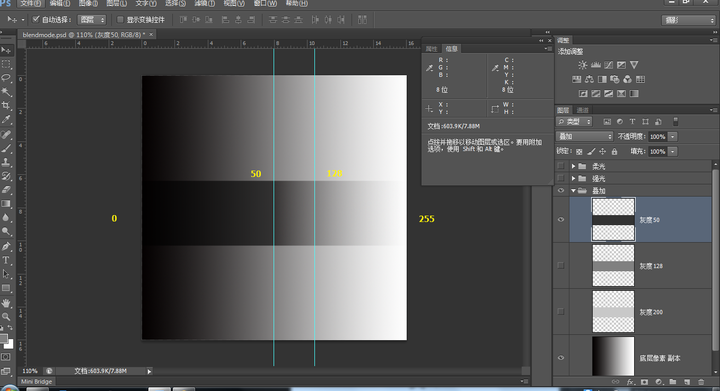The width and height of the screenshot is (720, 391).
Task: Show the 柔光 layer group
Action: [561, 166]
